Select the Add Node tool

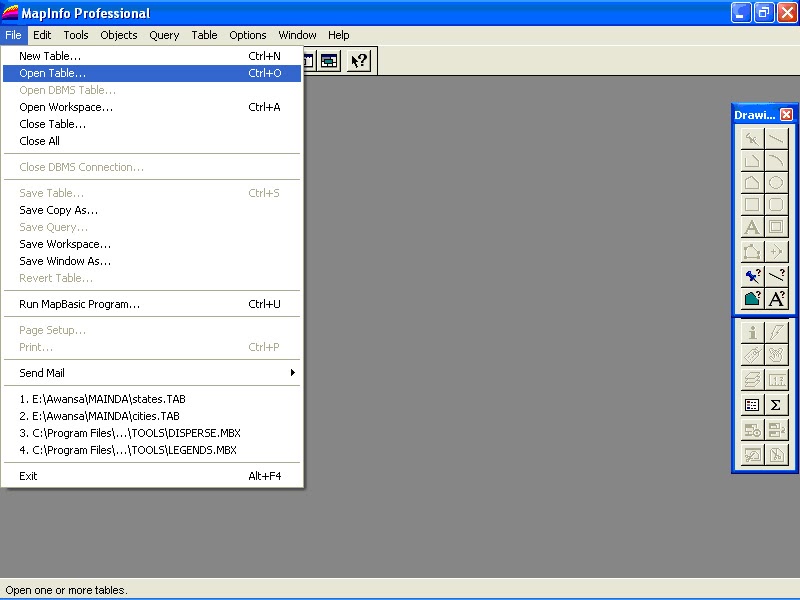point(776,252)
